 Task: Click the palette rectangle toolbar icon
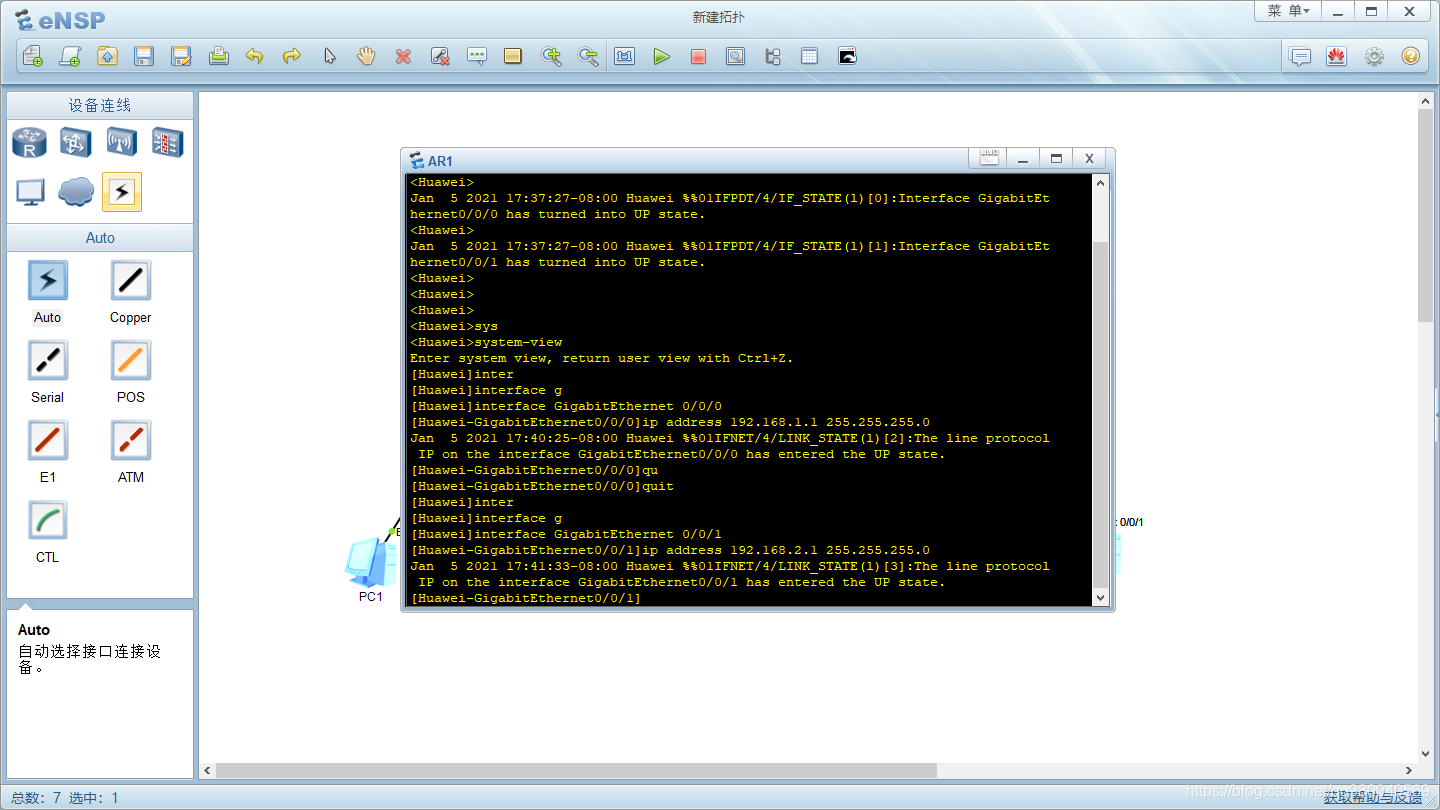tap(513, 57)
